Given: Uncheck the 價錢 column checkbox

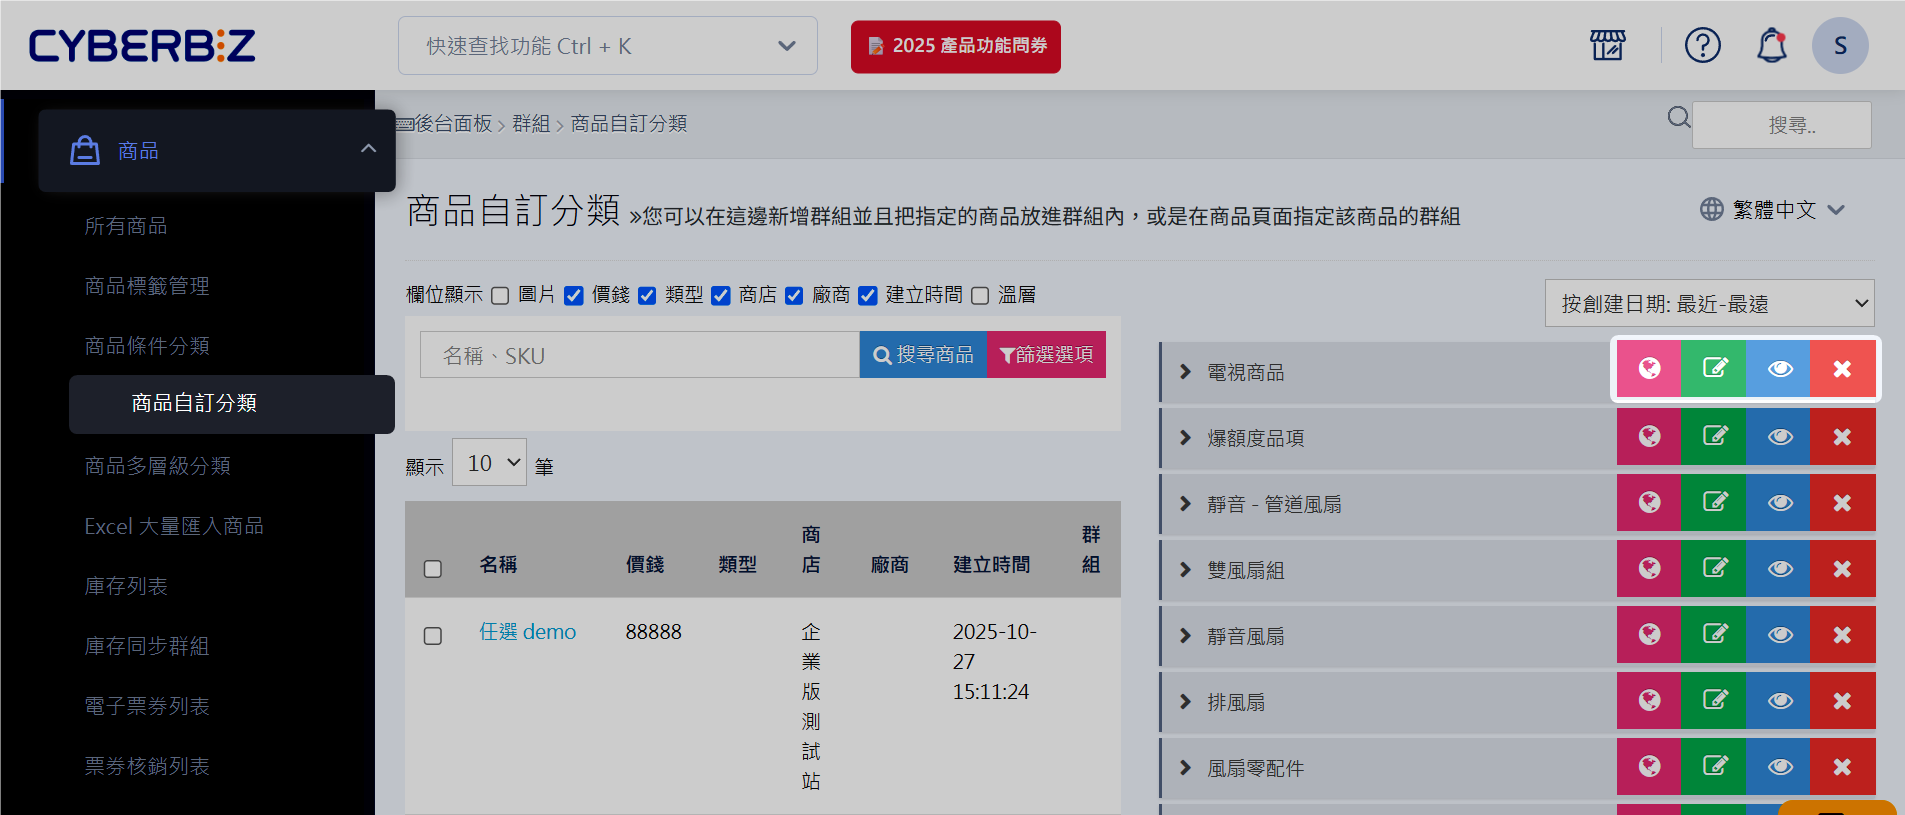Looking at the screenshot, I should point(574,295).
